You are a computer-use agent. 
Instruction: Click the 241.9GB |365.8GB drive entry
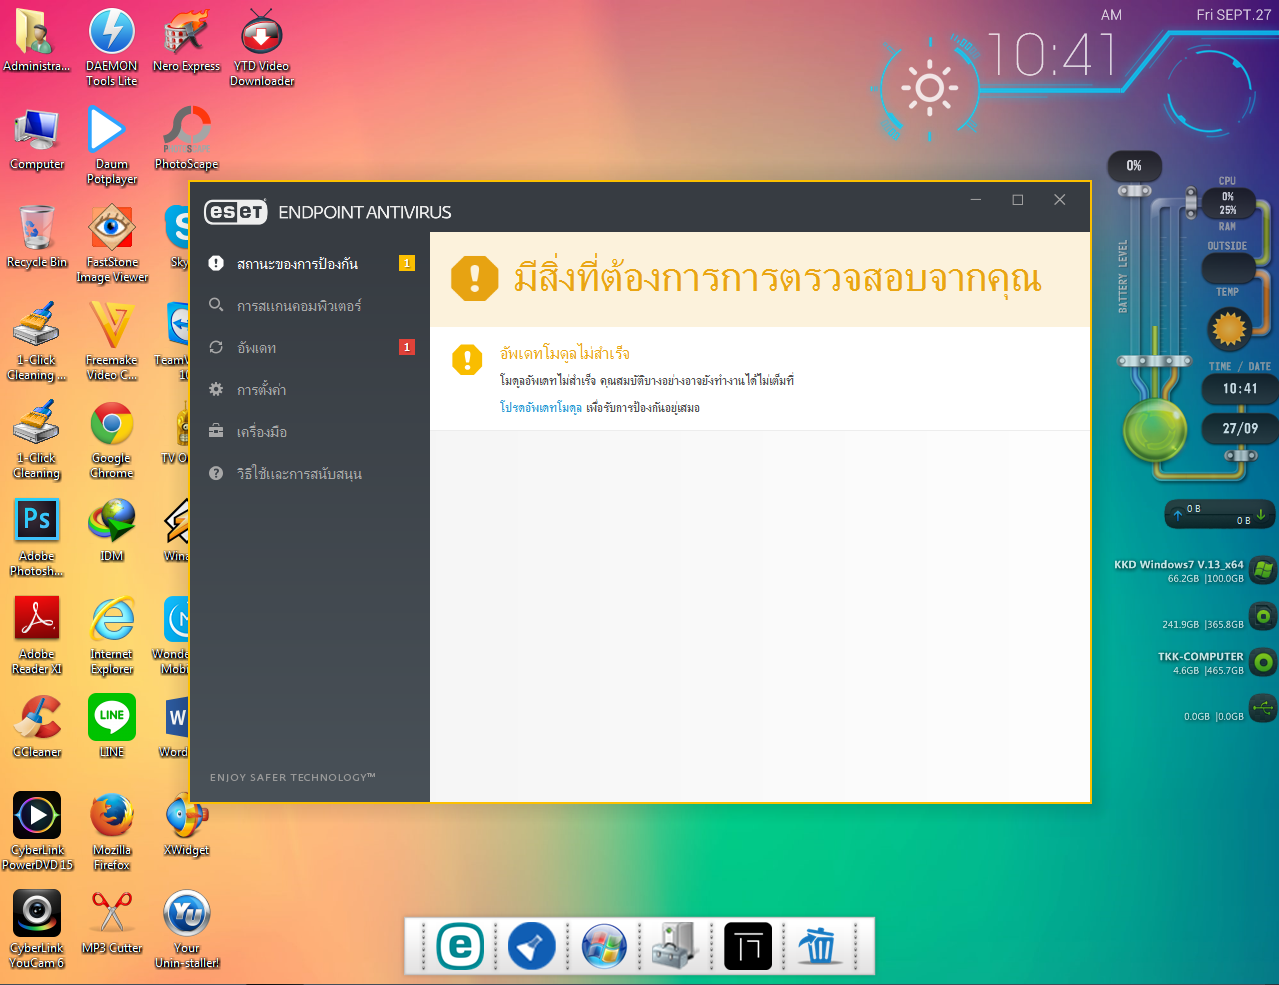1218,619
